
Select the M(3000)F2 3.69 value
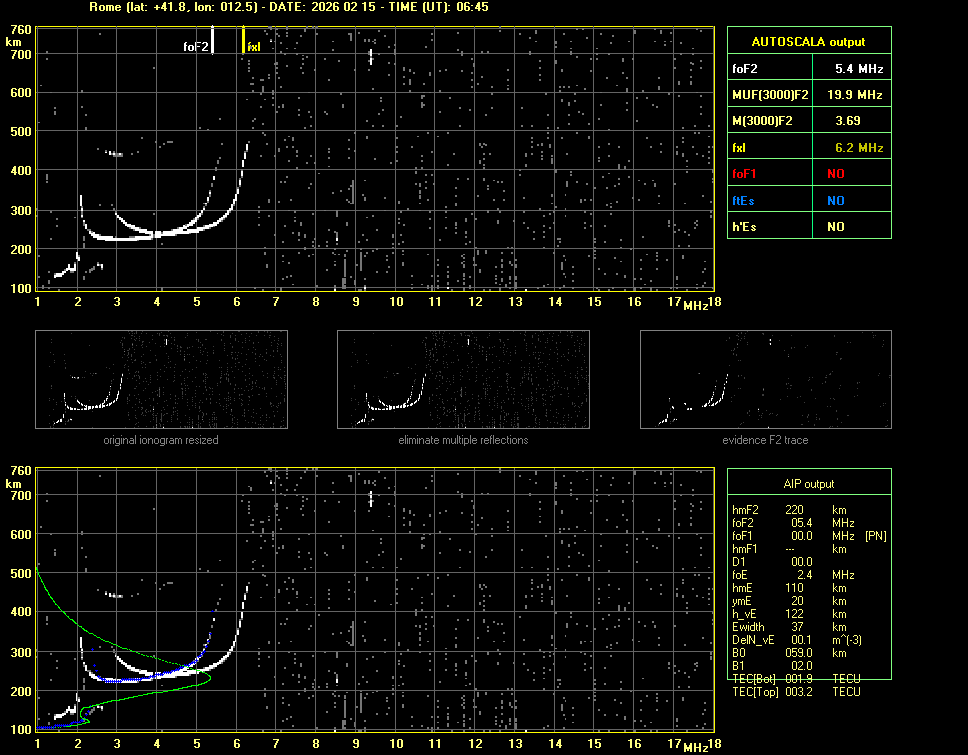[x=848, y=121]
